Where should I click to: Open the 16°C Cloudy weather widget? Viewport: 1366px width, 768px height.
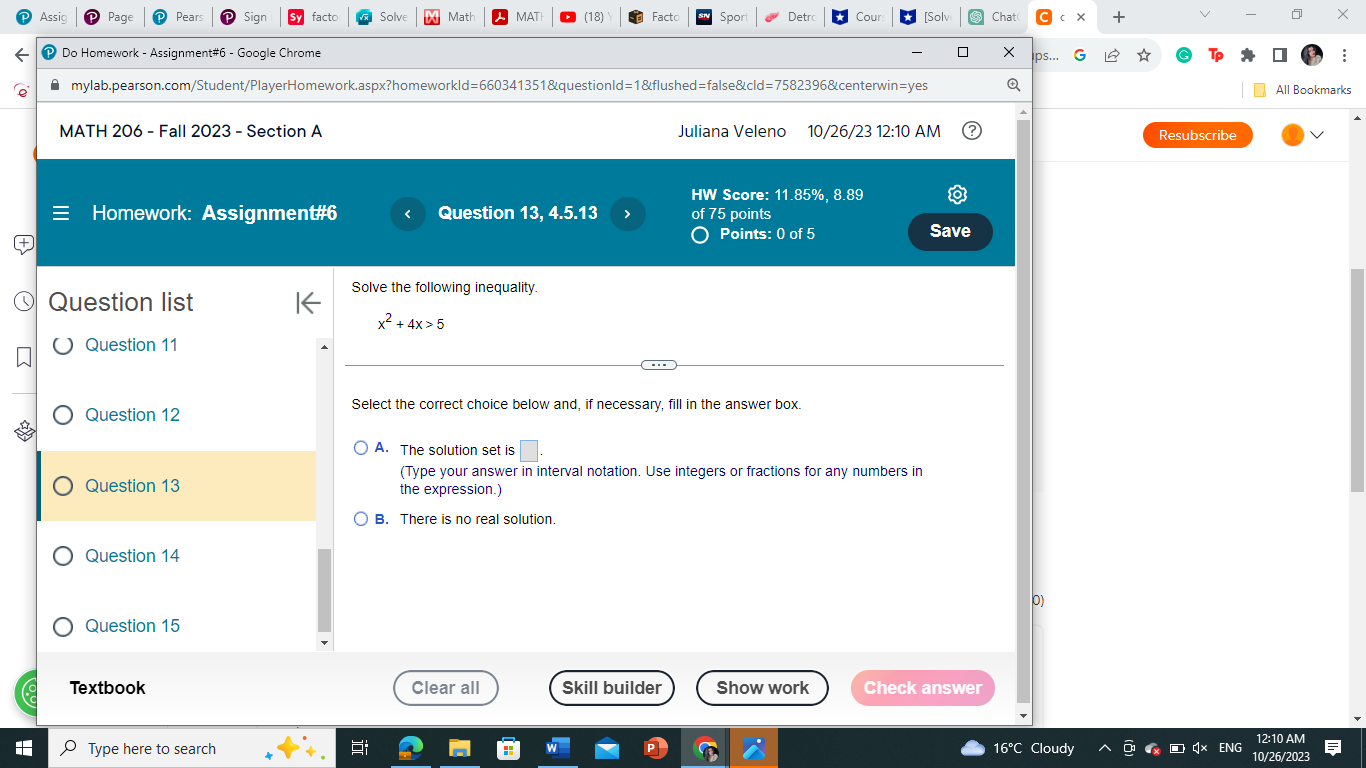1017,748
